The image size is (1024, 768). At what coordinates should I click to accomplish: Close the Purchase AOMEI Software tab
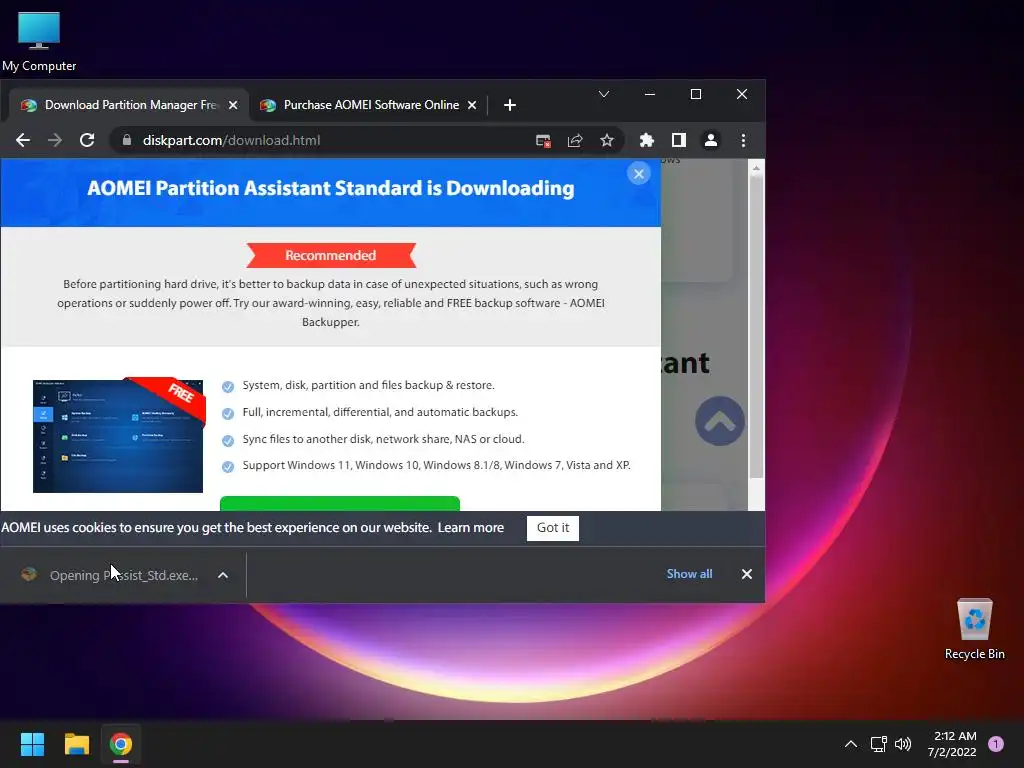click(x=472, y=105)
